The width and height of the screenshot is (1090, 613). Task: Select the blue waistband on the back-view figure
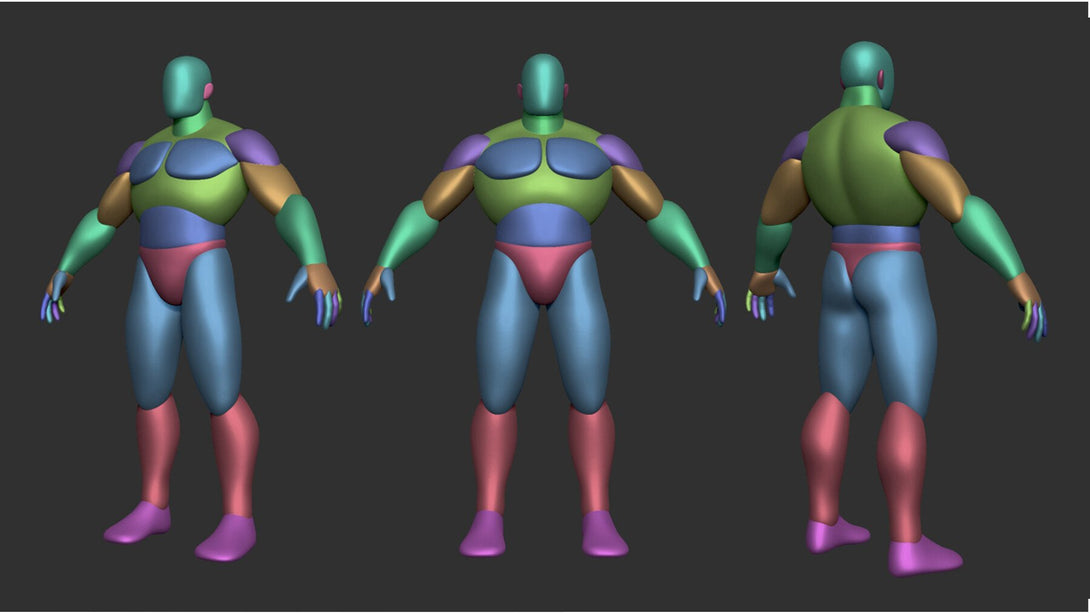pyautogui.click(x=875, y=236)
